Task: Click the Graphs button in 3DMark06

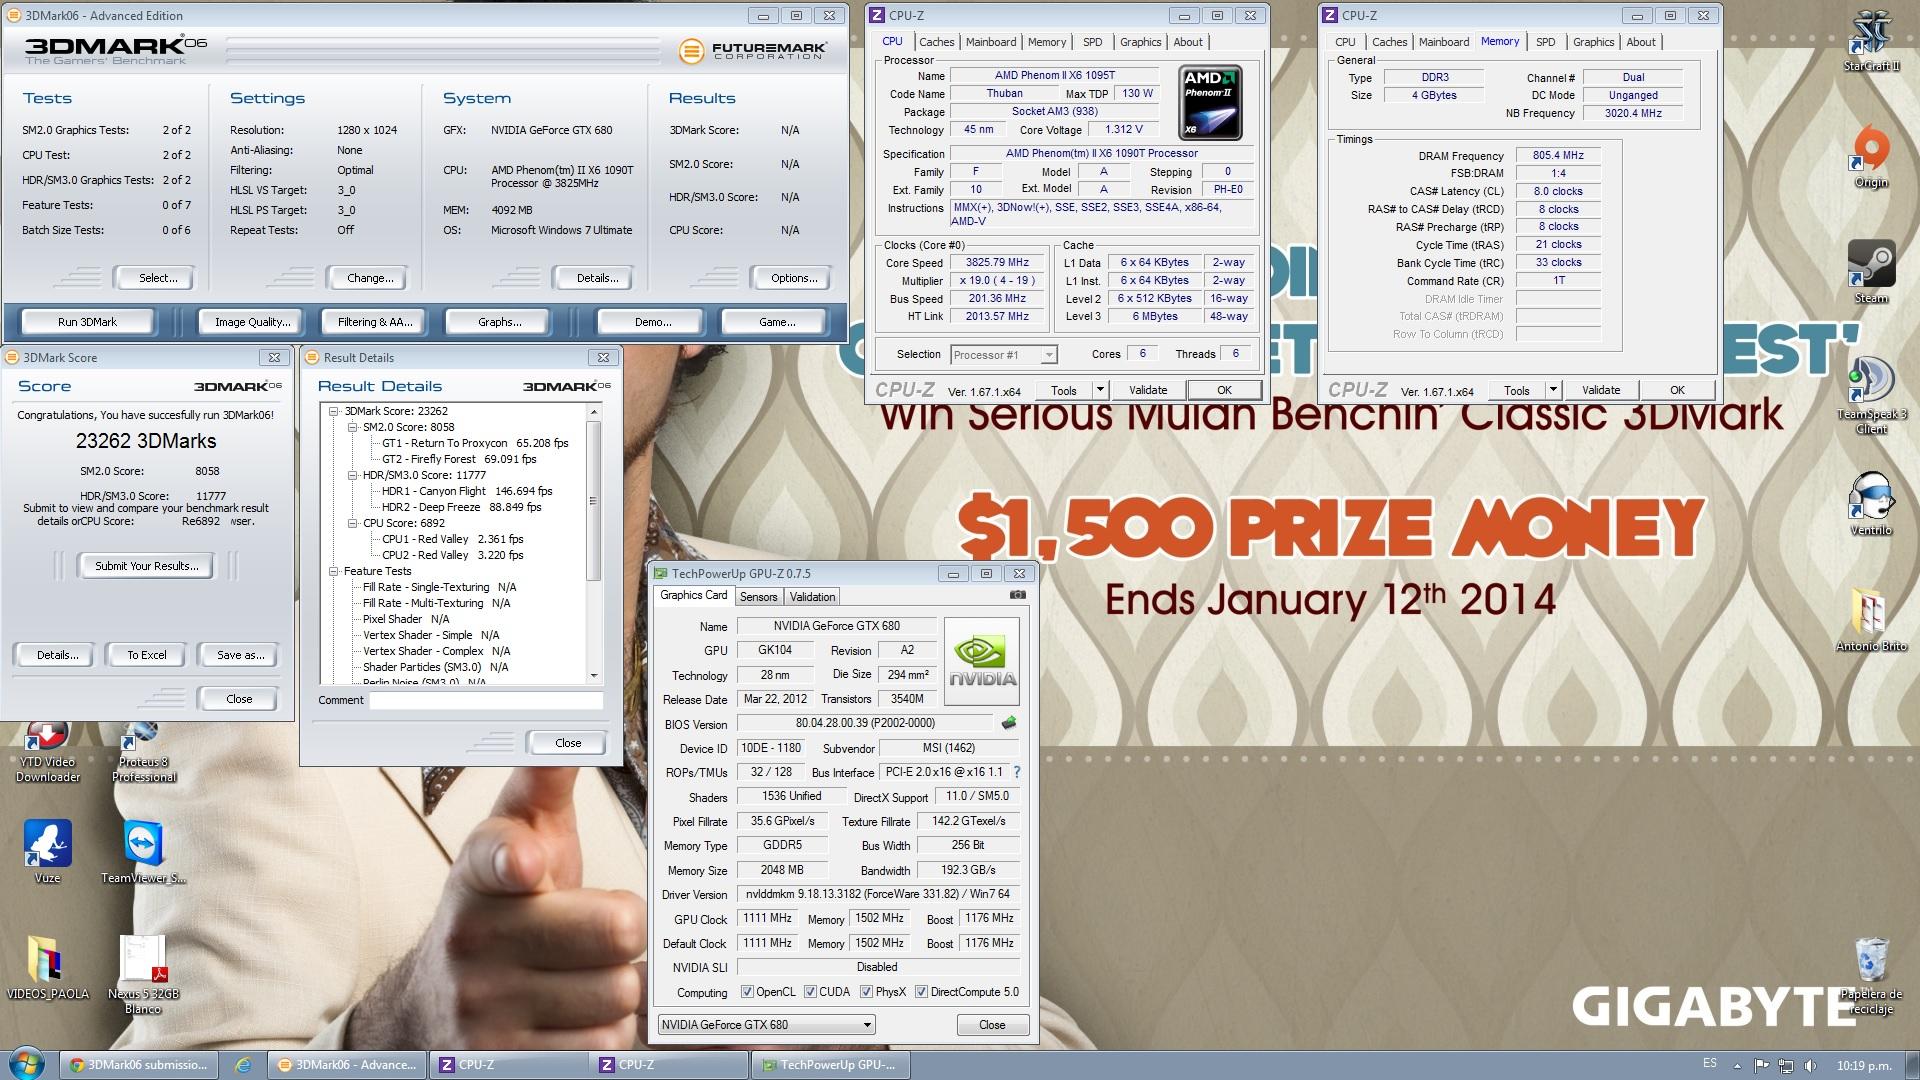Action: (499, 322)
